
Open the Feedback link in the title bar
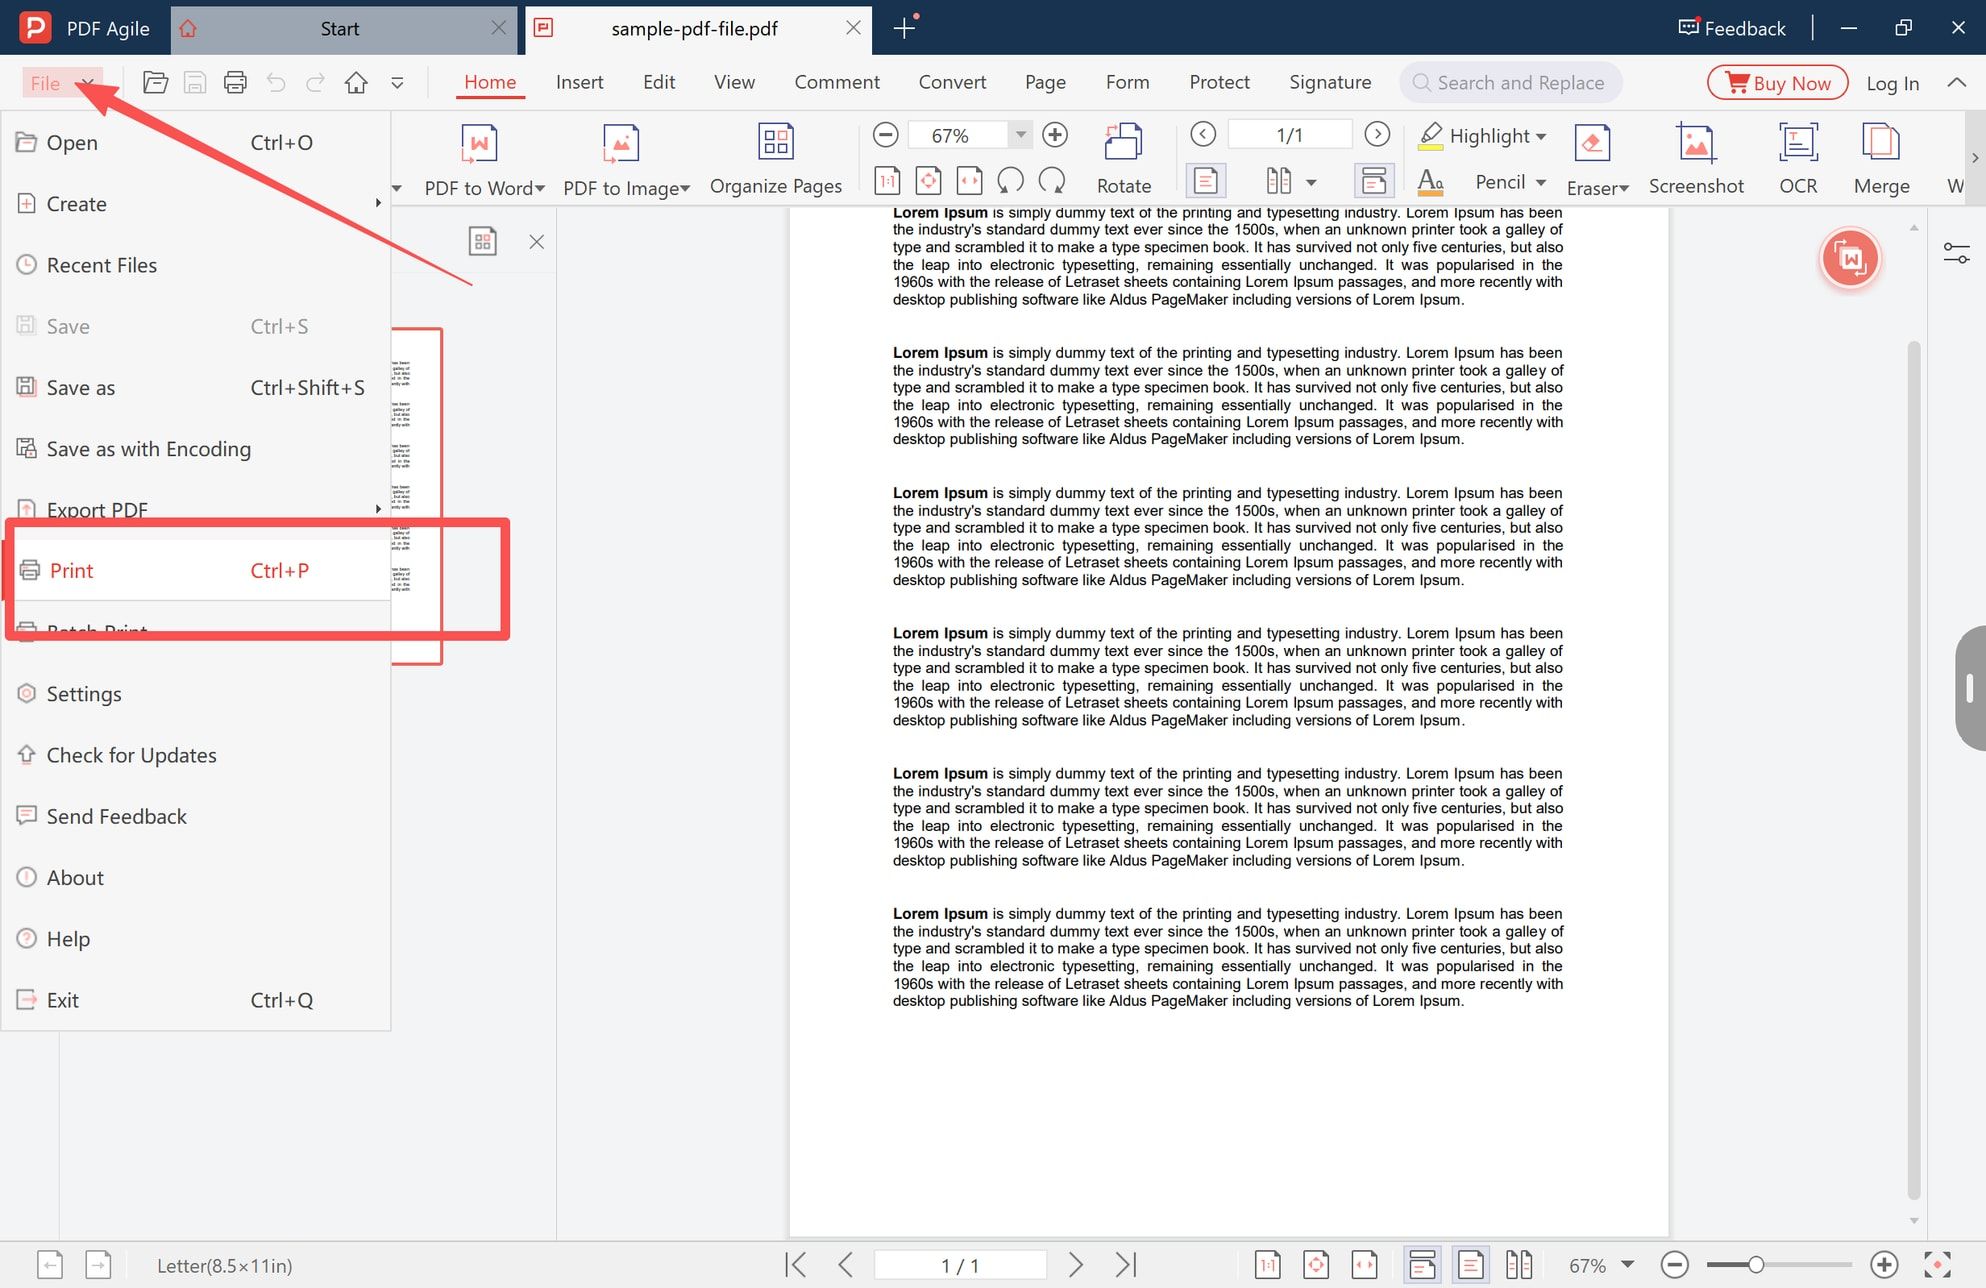[x=1732, y=28]
